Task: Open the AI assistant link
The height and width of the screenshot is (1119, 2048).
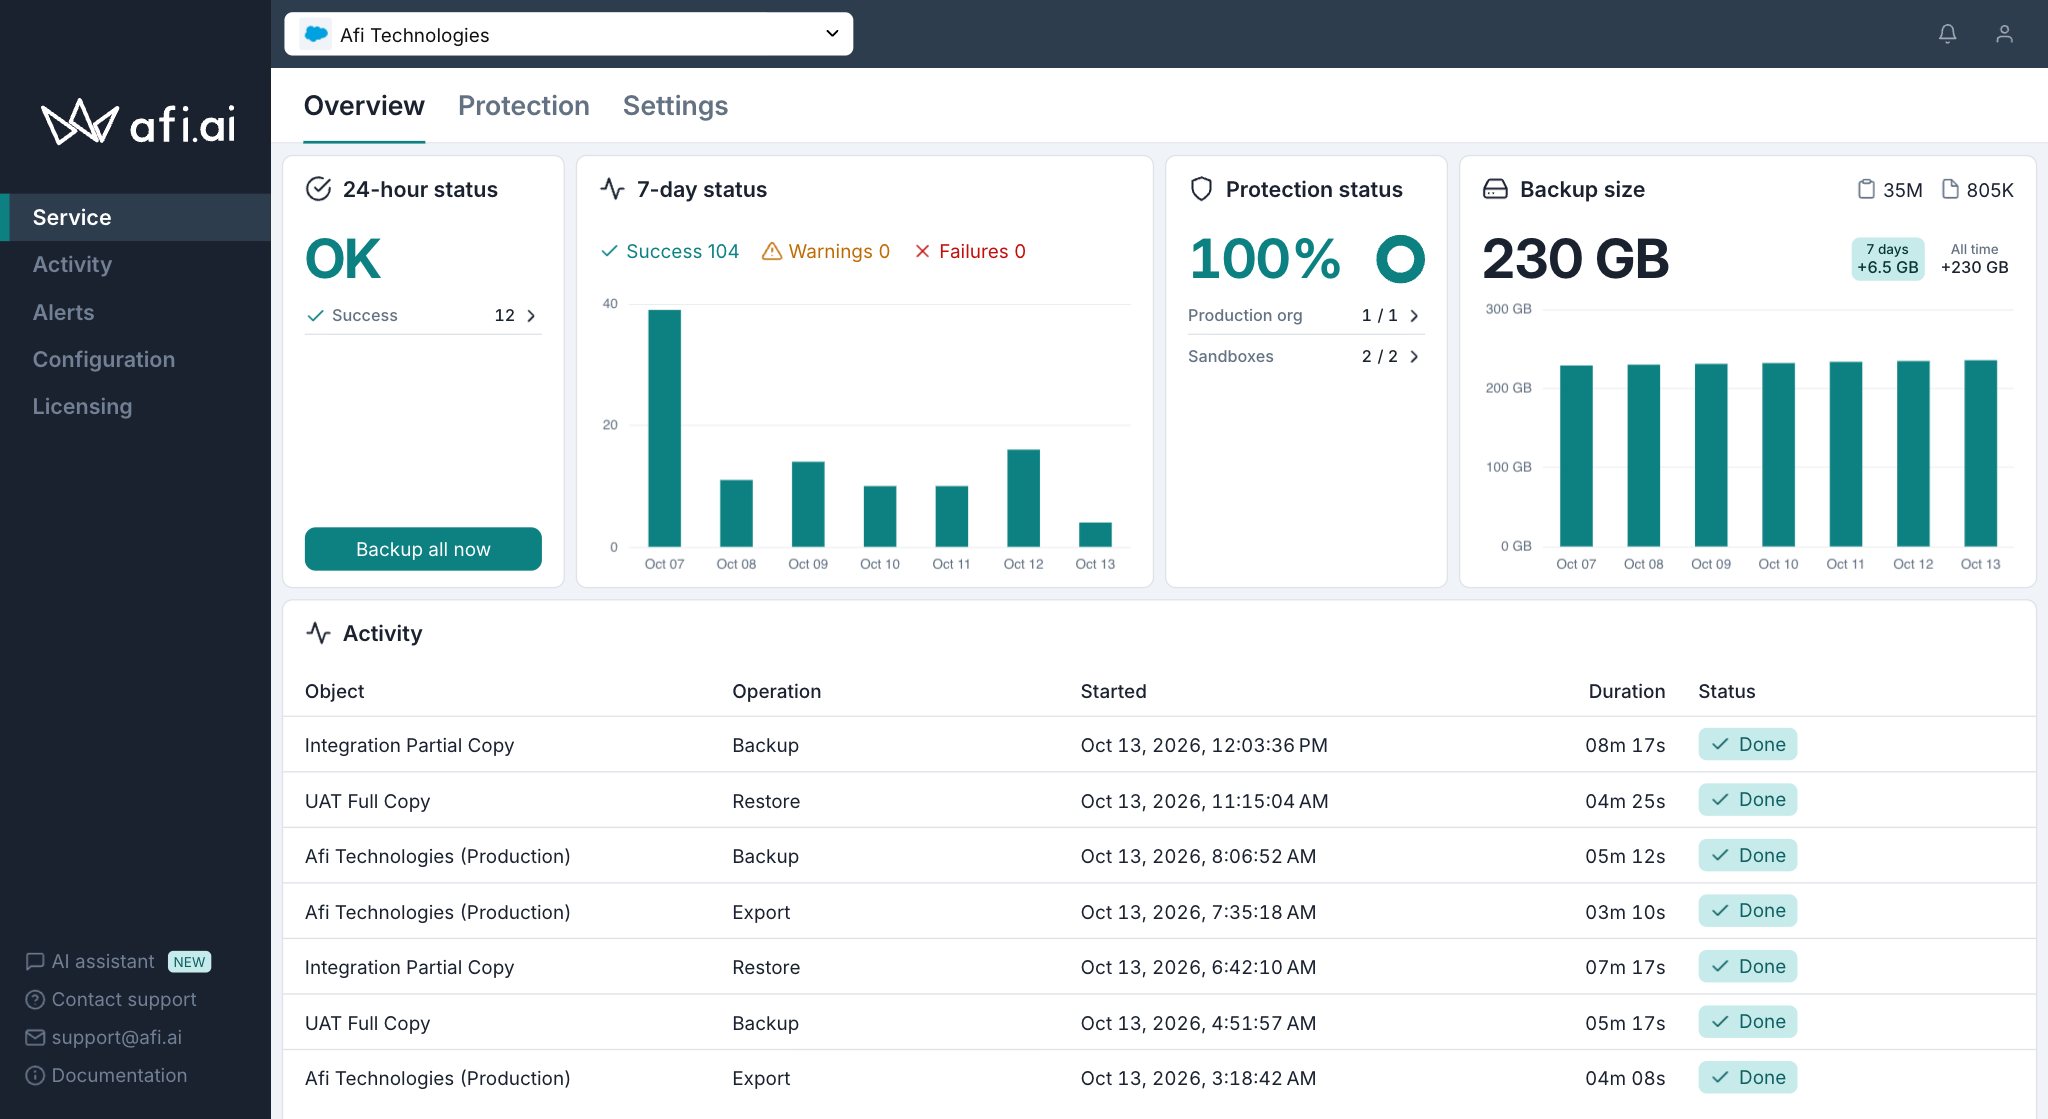Action: point(103,961)
